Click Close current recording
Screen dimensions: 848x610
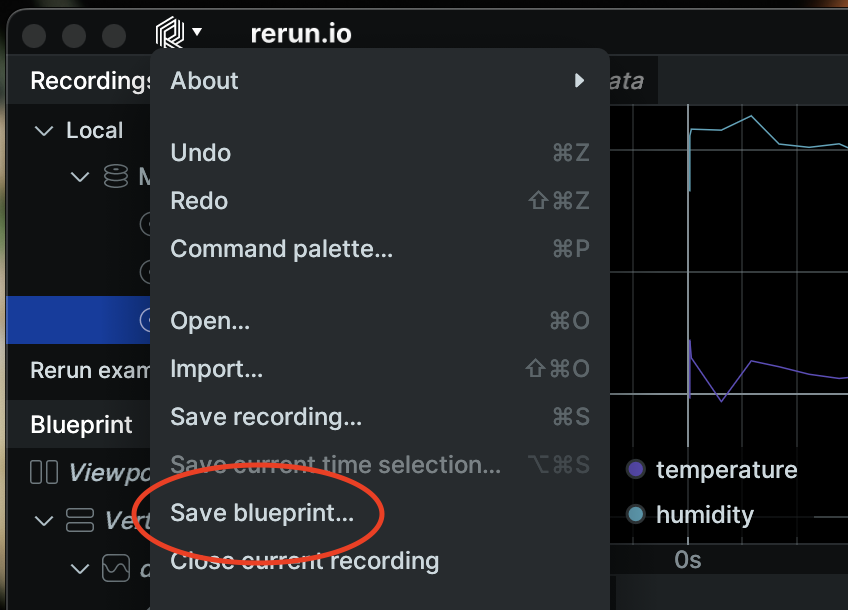pos(304,561)
